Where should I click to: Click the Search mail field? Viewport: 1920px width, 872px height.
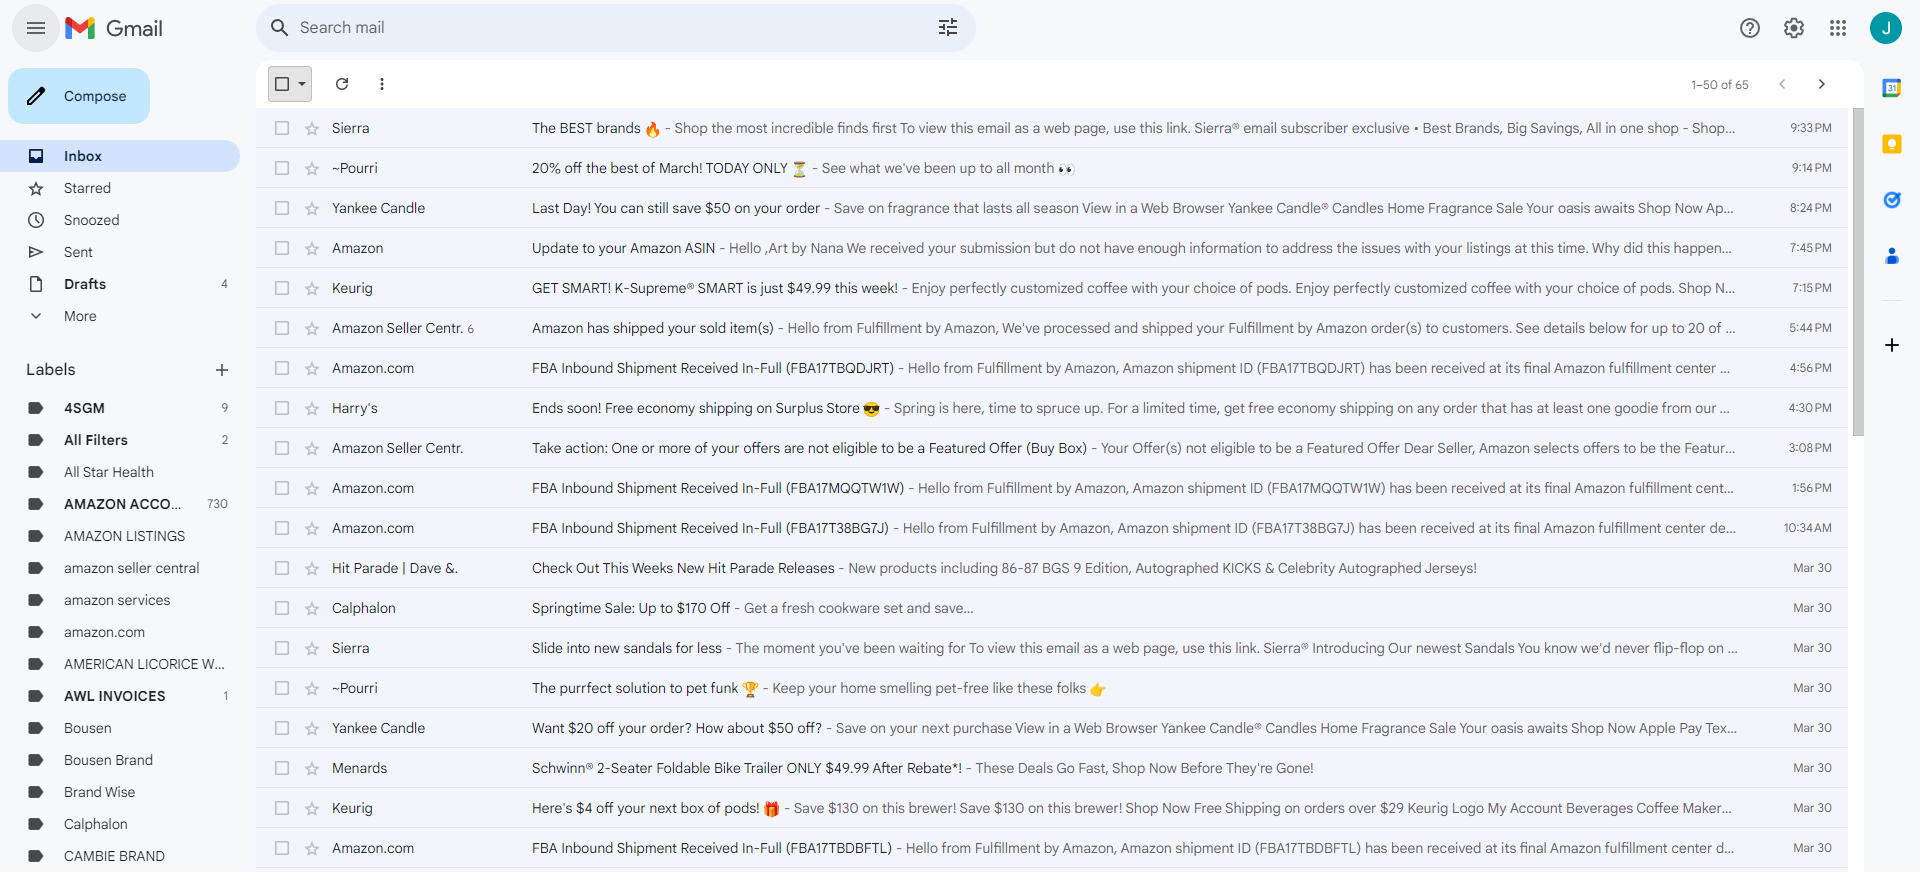[x=616, y=28]
